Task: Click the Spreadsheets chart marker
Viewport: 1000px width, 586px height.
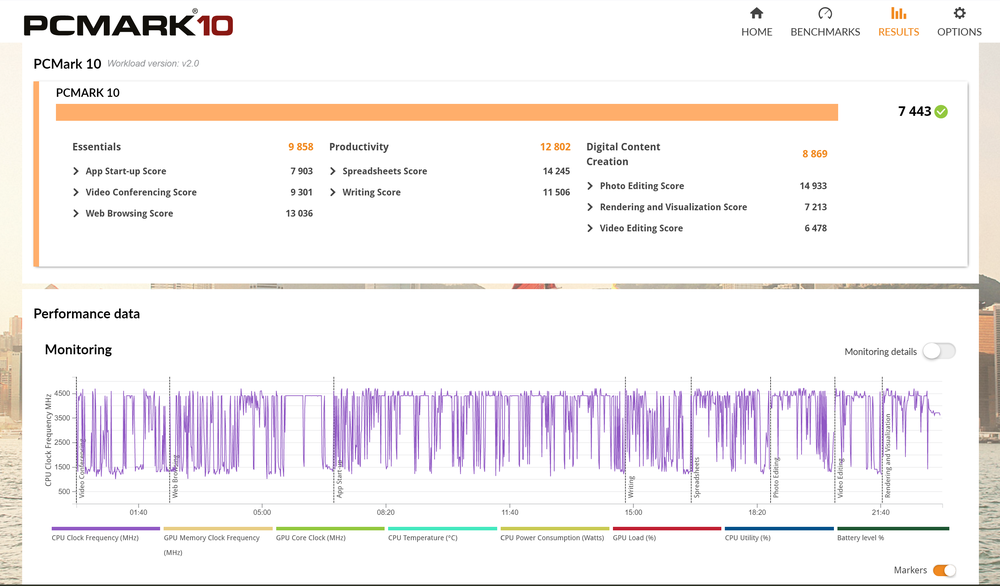Action: click(x=696, y=477)
